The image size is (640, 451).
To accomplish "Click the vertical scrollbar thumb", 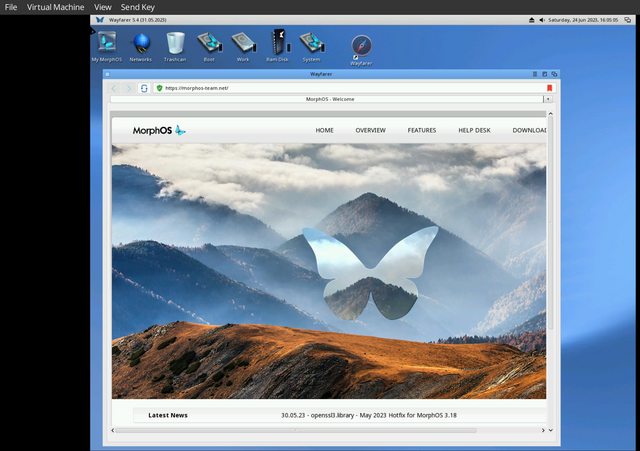I will click(x=551, y=222).
